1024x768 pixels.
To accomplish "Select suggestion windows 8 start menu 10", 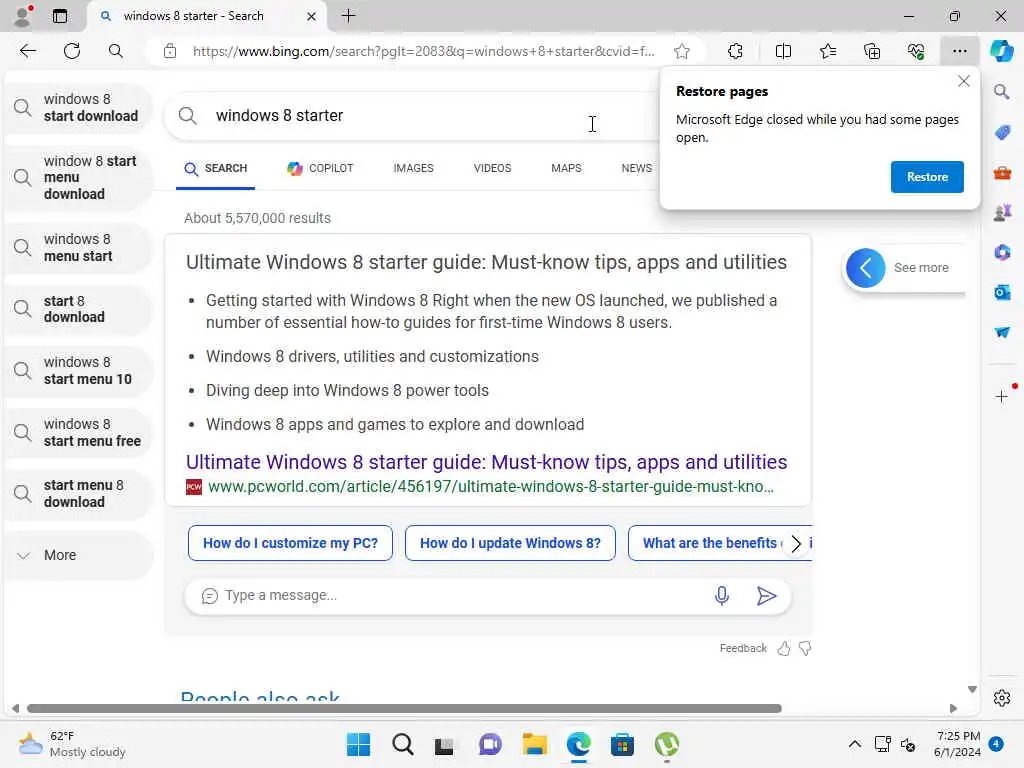I will click(x=78, y=370).
